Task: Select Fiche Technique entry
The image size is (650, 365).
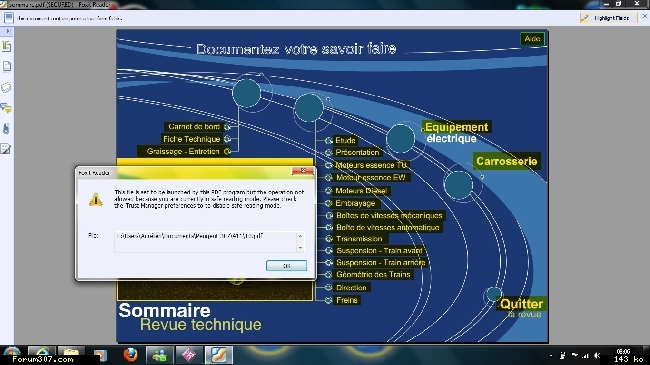Action: (191, 139)
